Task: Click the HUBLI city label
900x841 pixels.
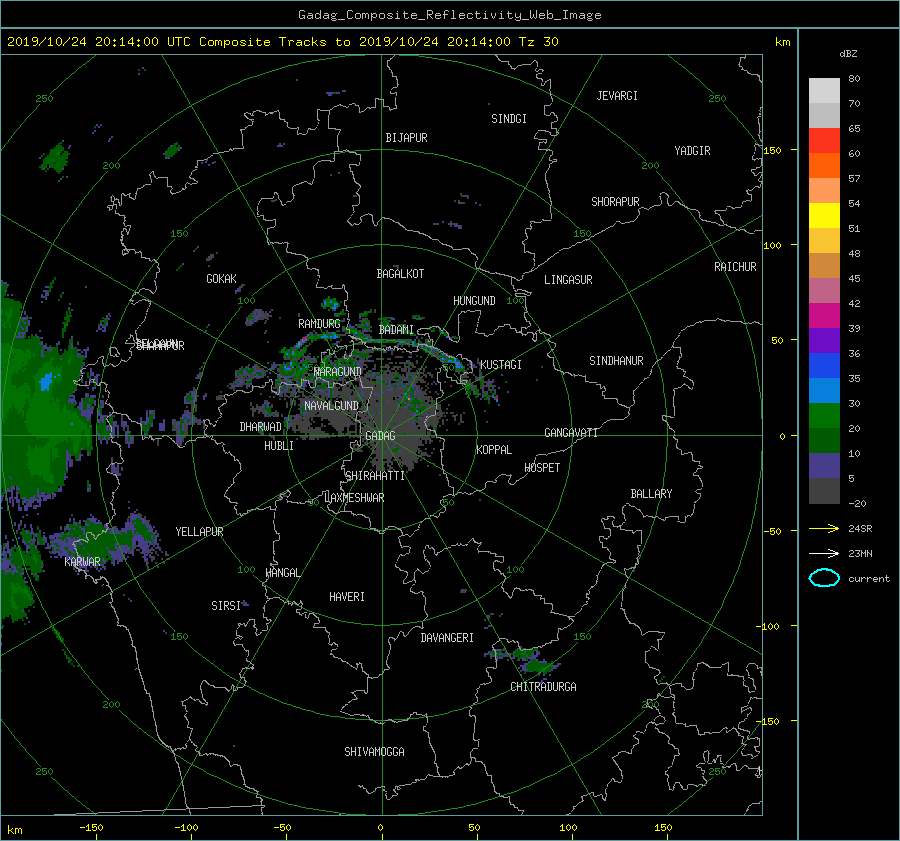Action: point(279,446)
